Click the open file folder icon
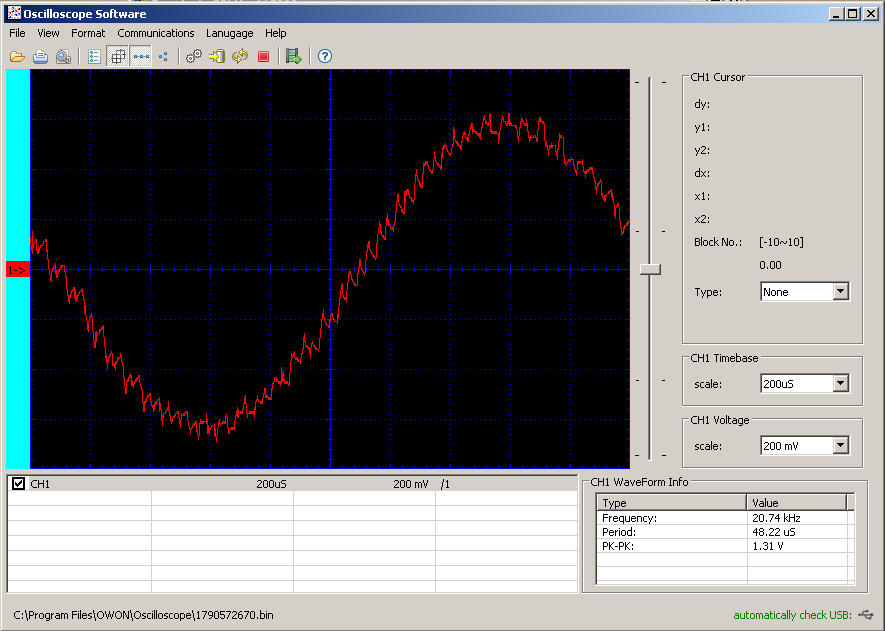Viewport: 885px width, 631px height. point(17,57)
